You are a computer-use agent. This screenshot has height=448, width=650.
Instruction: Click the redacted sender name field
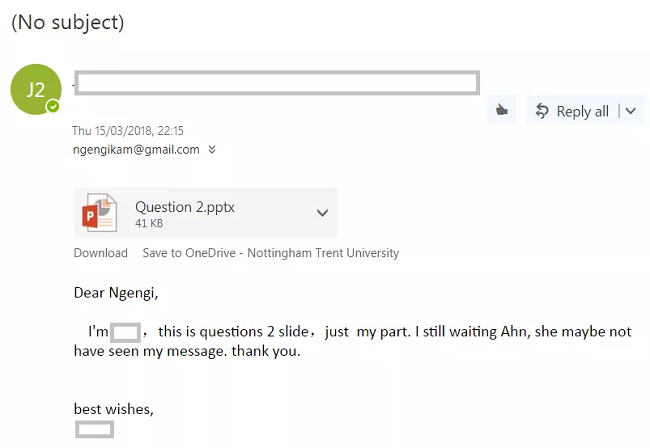tap(277, 83)
